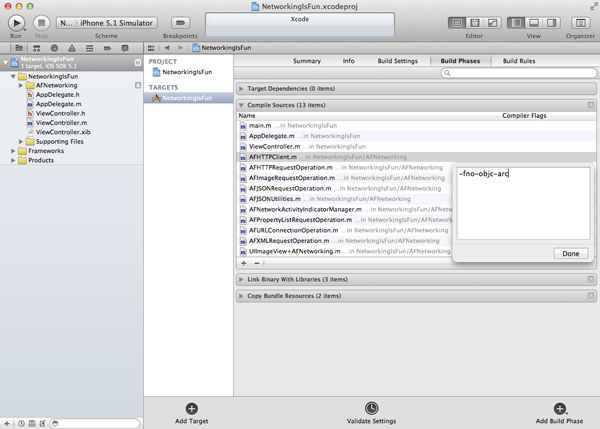Toggle the Navigator pane view button
600x429 pixels.
point(516,23)
